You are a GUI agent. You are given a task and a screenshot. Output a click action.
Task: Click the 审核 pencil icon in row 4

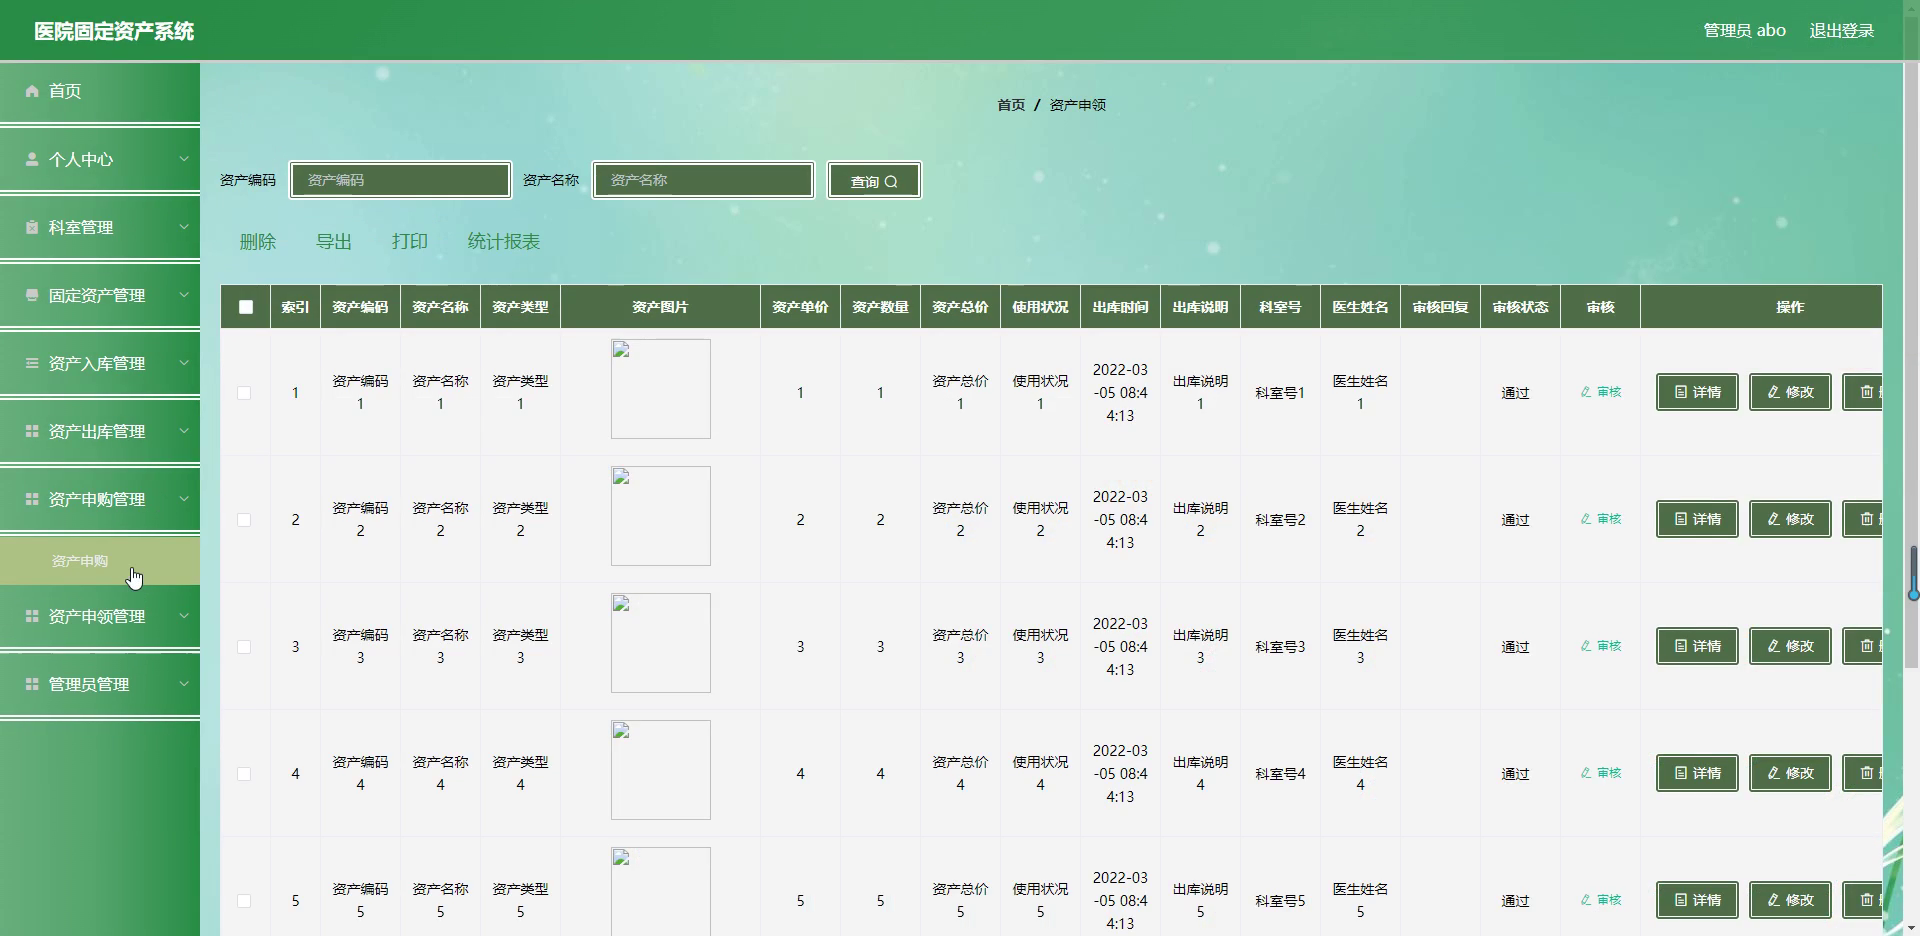coord(1586,773)
